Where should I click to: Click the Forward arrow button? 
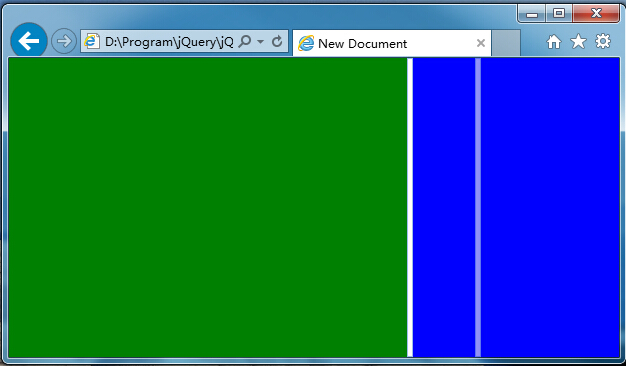[x=64, y=41]
